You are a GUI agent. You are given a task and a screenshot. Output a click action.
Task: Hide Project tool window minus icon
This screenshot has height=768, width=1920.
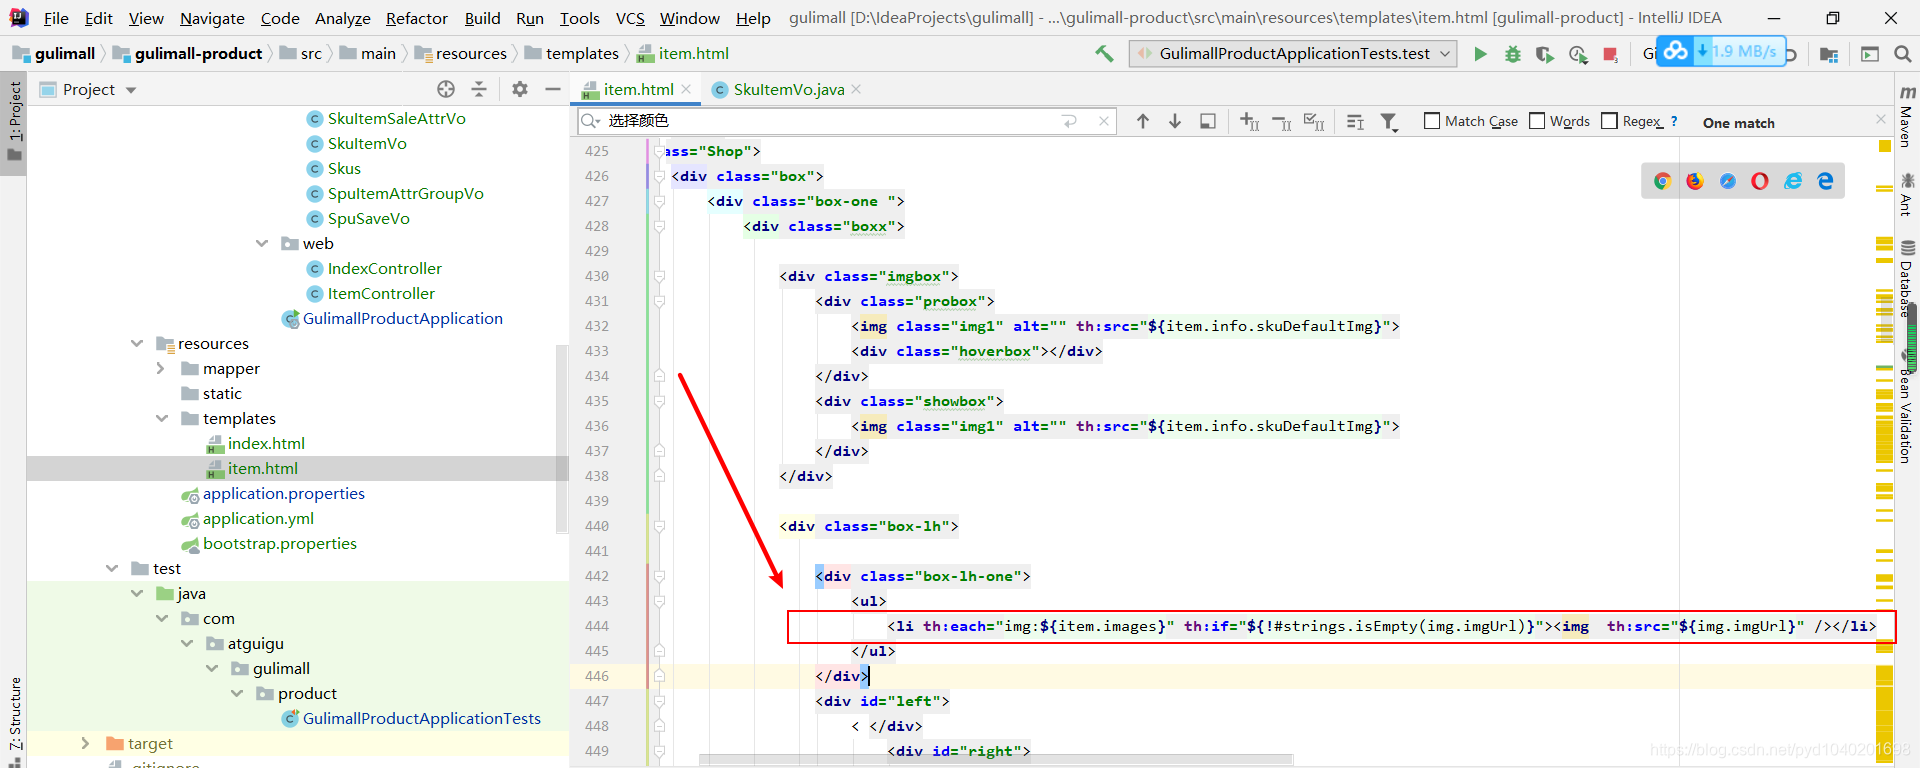[552, 89]
